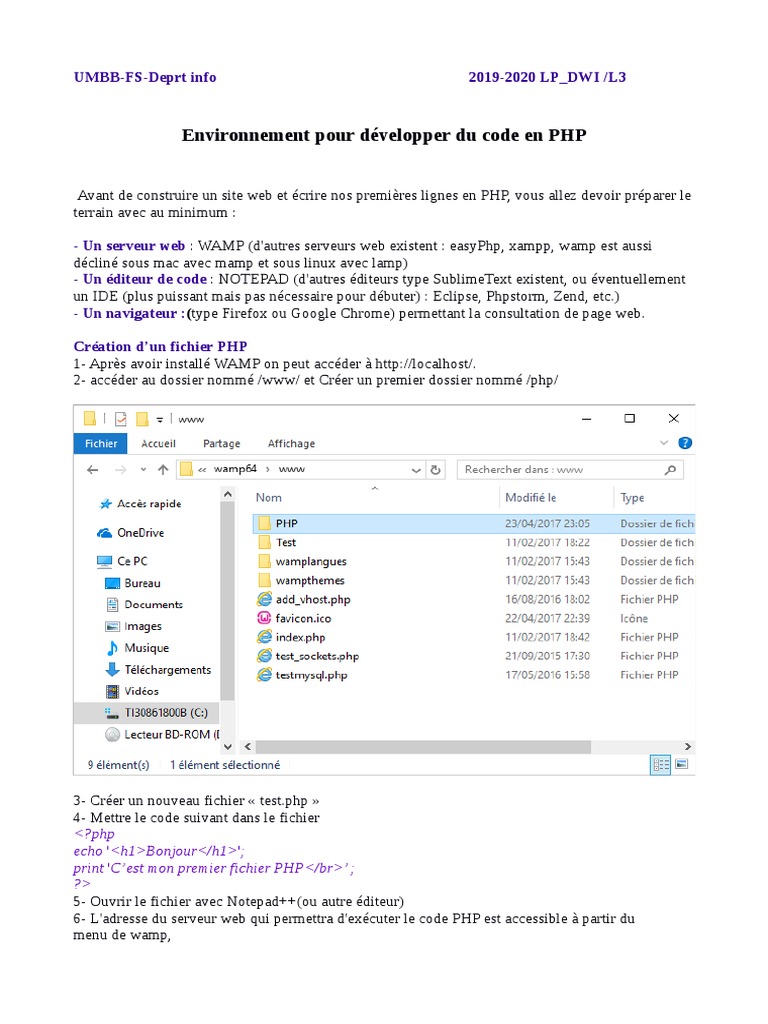This screenshot has height=1024, width=768.
Task: Click the horizontal scrollbar thumb in file list
Action: point(423,746)
